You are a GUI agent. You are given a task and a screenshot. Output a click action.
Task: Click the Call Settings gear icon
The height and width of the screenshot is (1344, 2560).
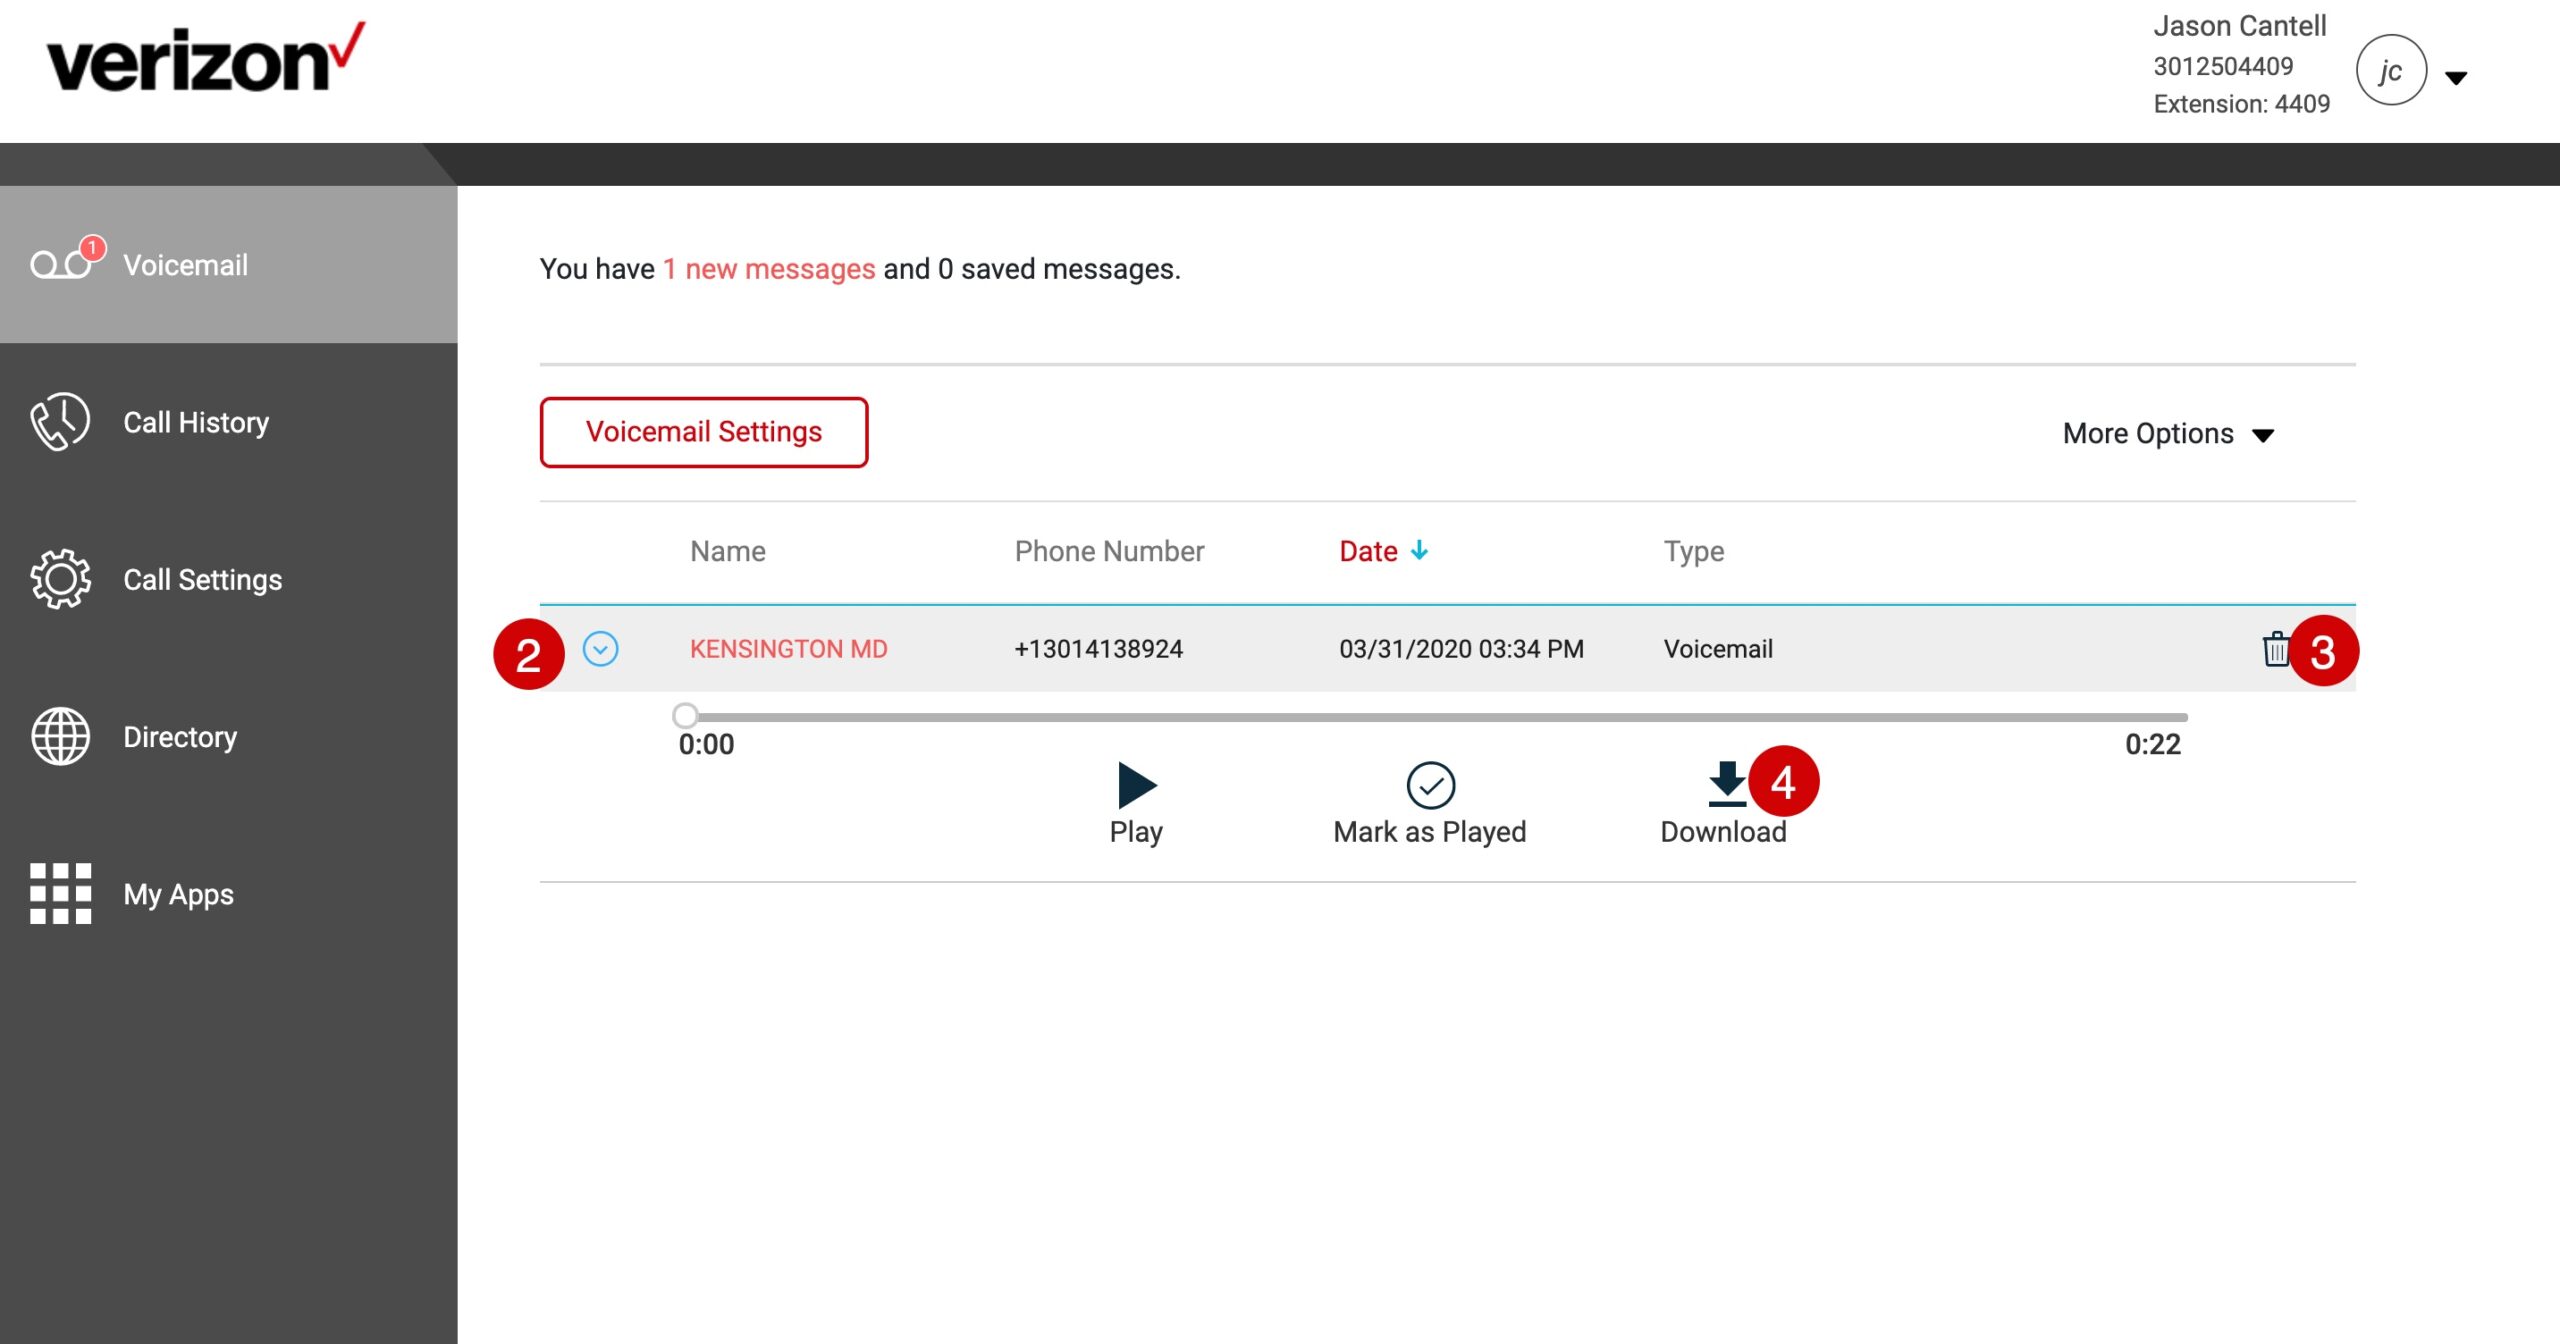60,579
